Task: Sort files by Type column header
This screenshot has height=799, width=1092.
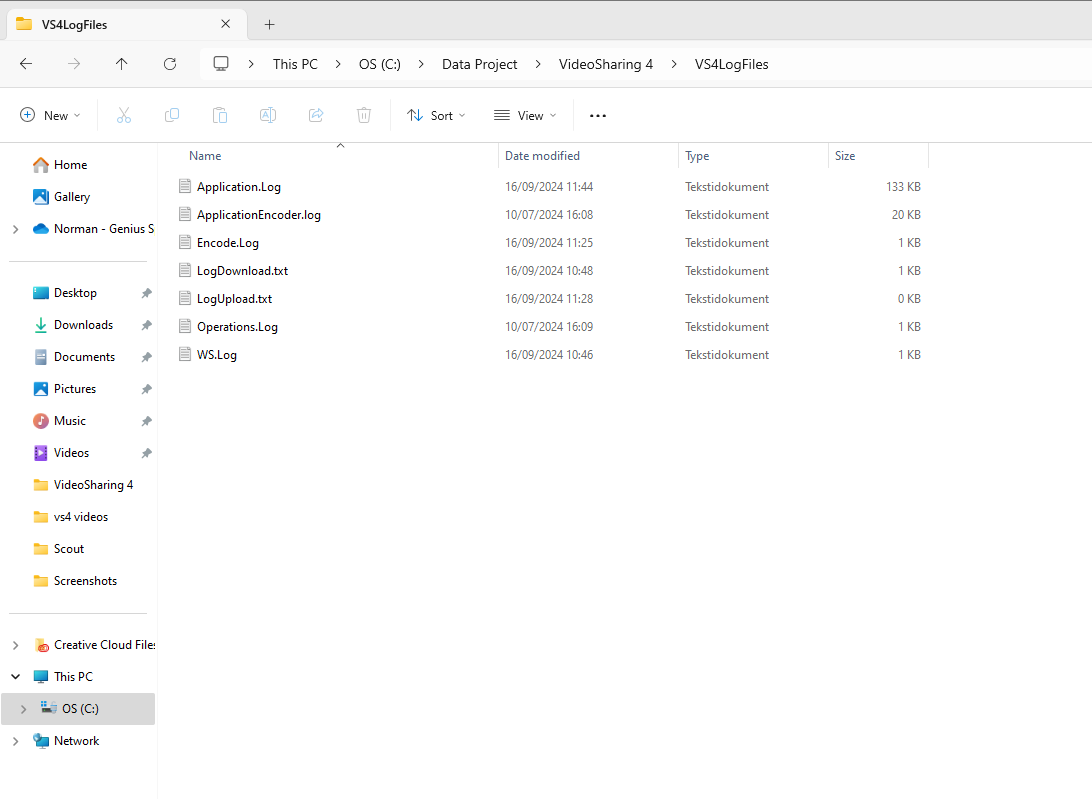Action: tap(697, 156)
